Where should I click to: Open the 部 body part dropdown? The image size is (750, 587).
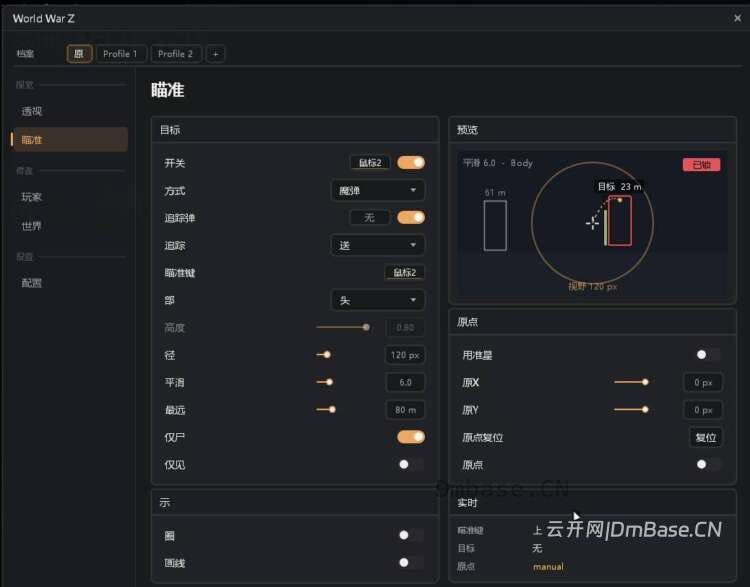click(x=377, y=300)
